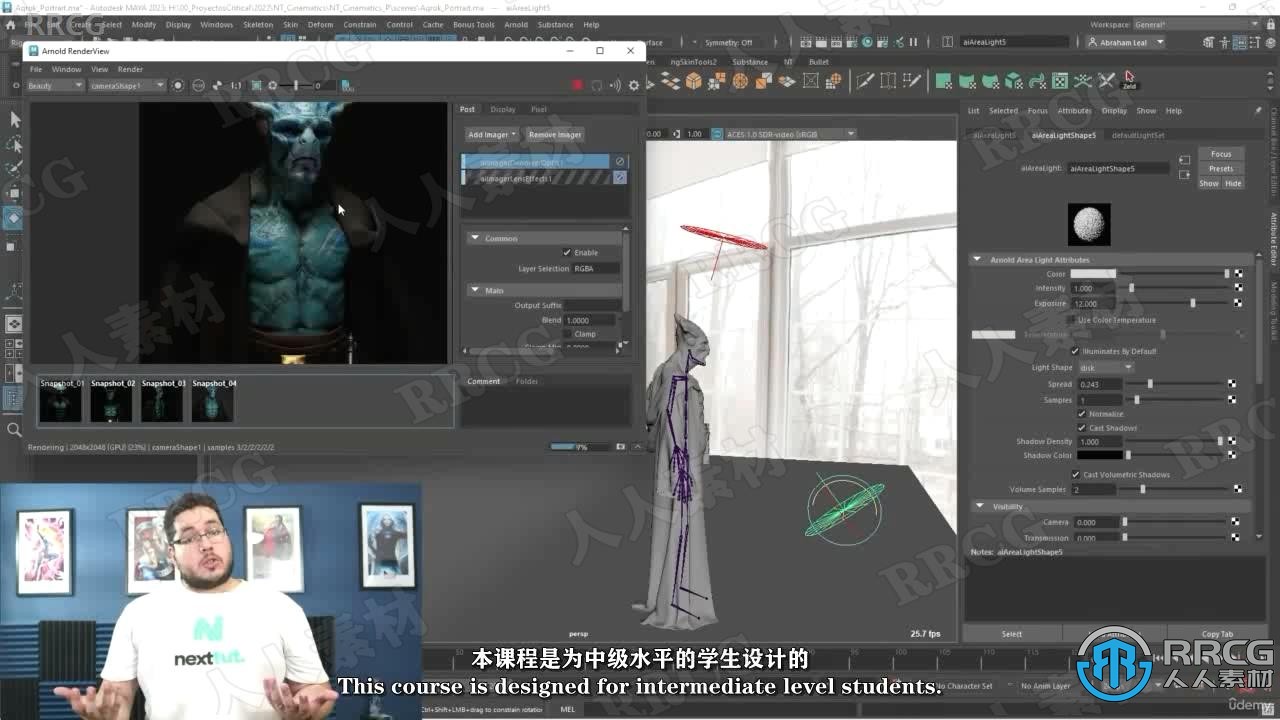
Task: Open Arnold RenderView settings gear icon
Action: 633,86
